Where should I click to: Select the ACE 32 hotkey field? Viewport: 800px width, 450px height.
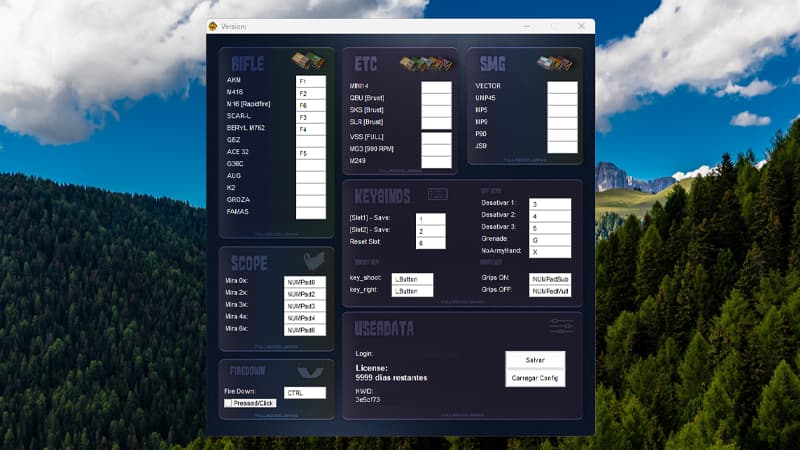coord(311,154)
